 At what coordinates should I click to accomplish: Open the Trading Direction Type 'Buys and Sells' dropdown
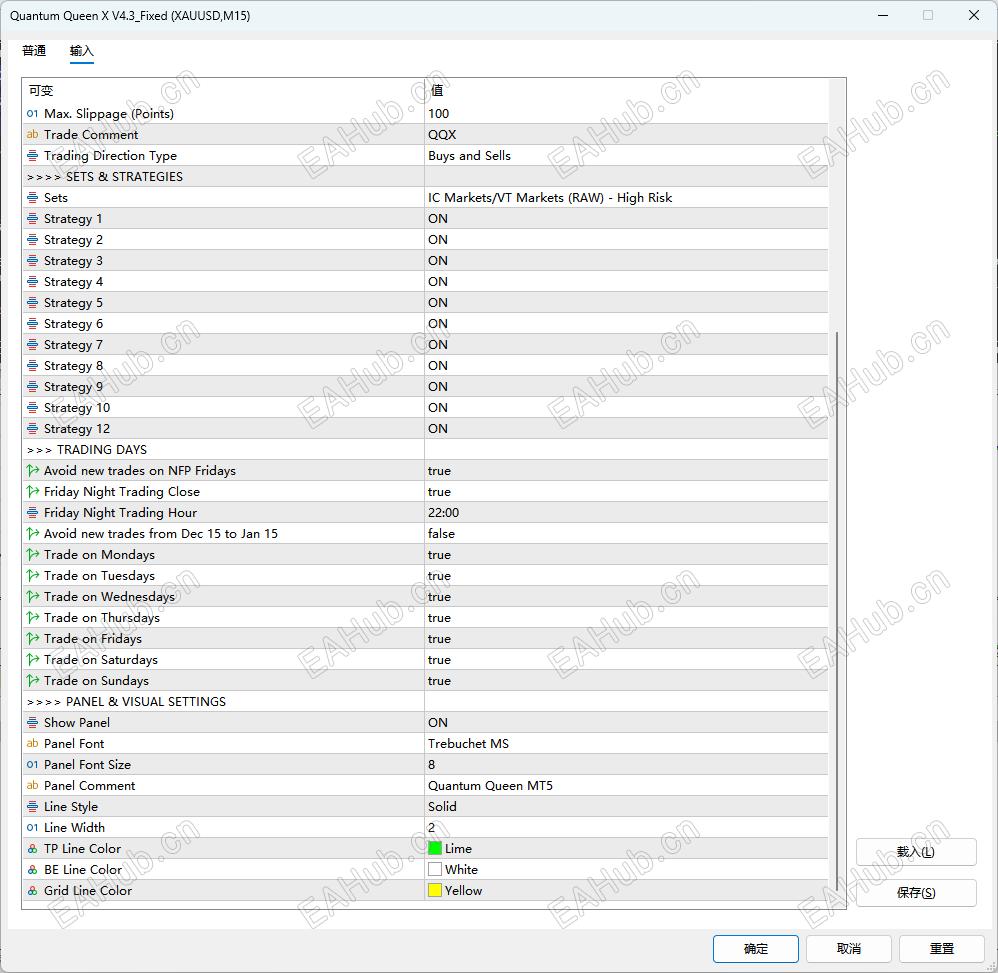pyautogui.click(x=626, y=156)
